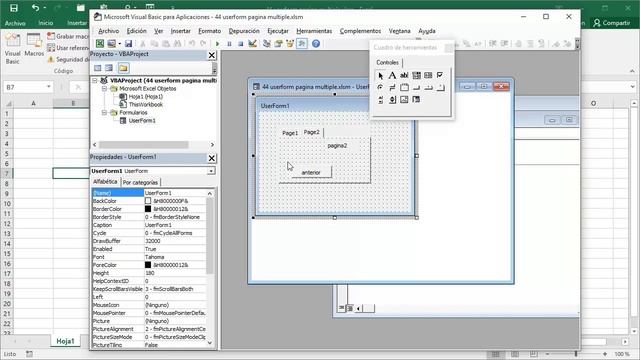Open the Archivo menu in the VBA editor
640x360 pixels.
click(x=109, y=31)
